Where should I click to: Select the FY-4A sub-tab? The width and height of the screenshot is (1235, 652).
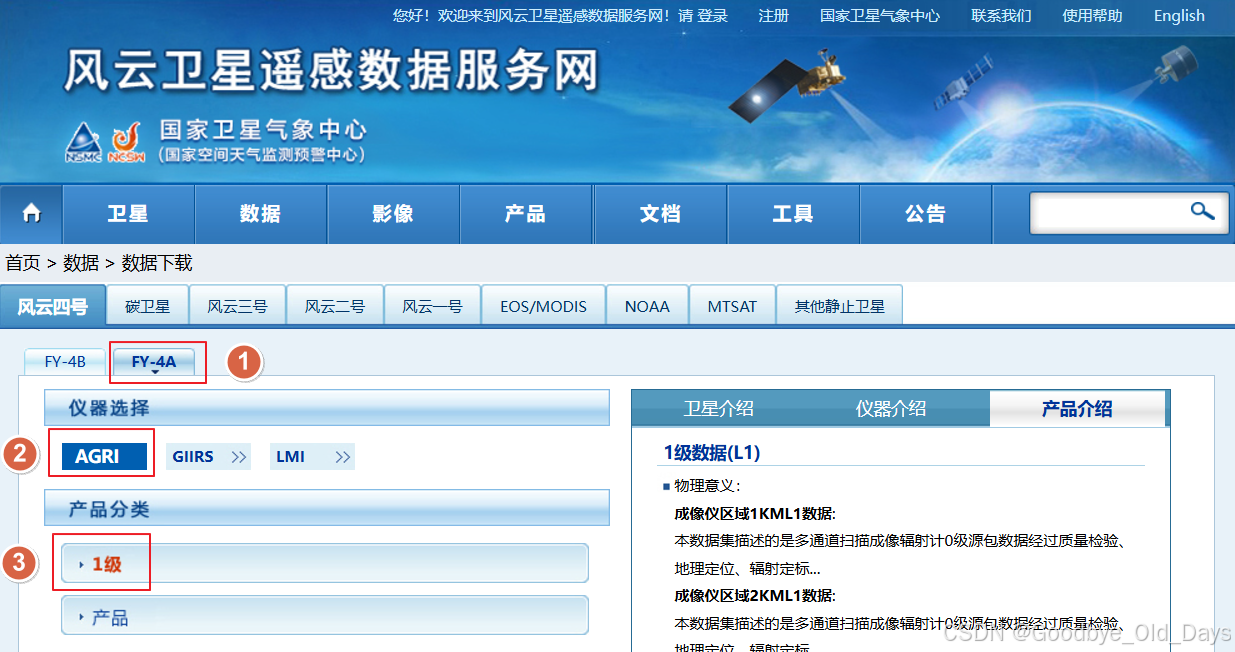pyautogui.click(x=154, y=362)
